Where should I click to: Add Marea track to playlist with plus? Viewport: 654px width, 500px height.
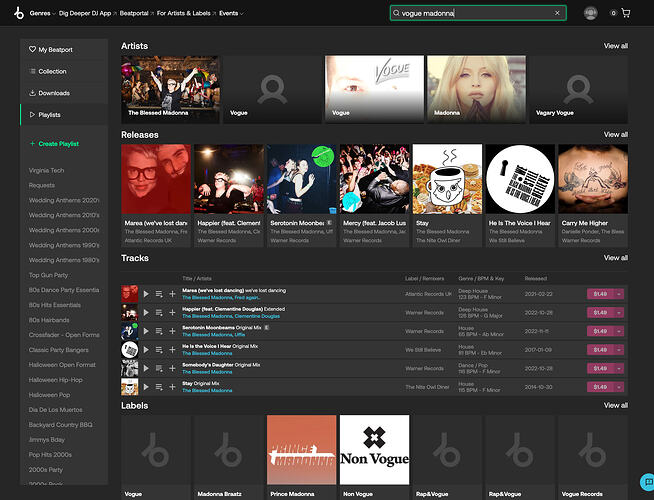(172, 294)
